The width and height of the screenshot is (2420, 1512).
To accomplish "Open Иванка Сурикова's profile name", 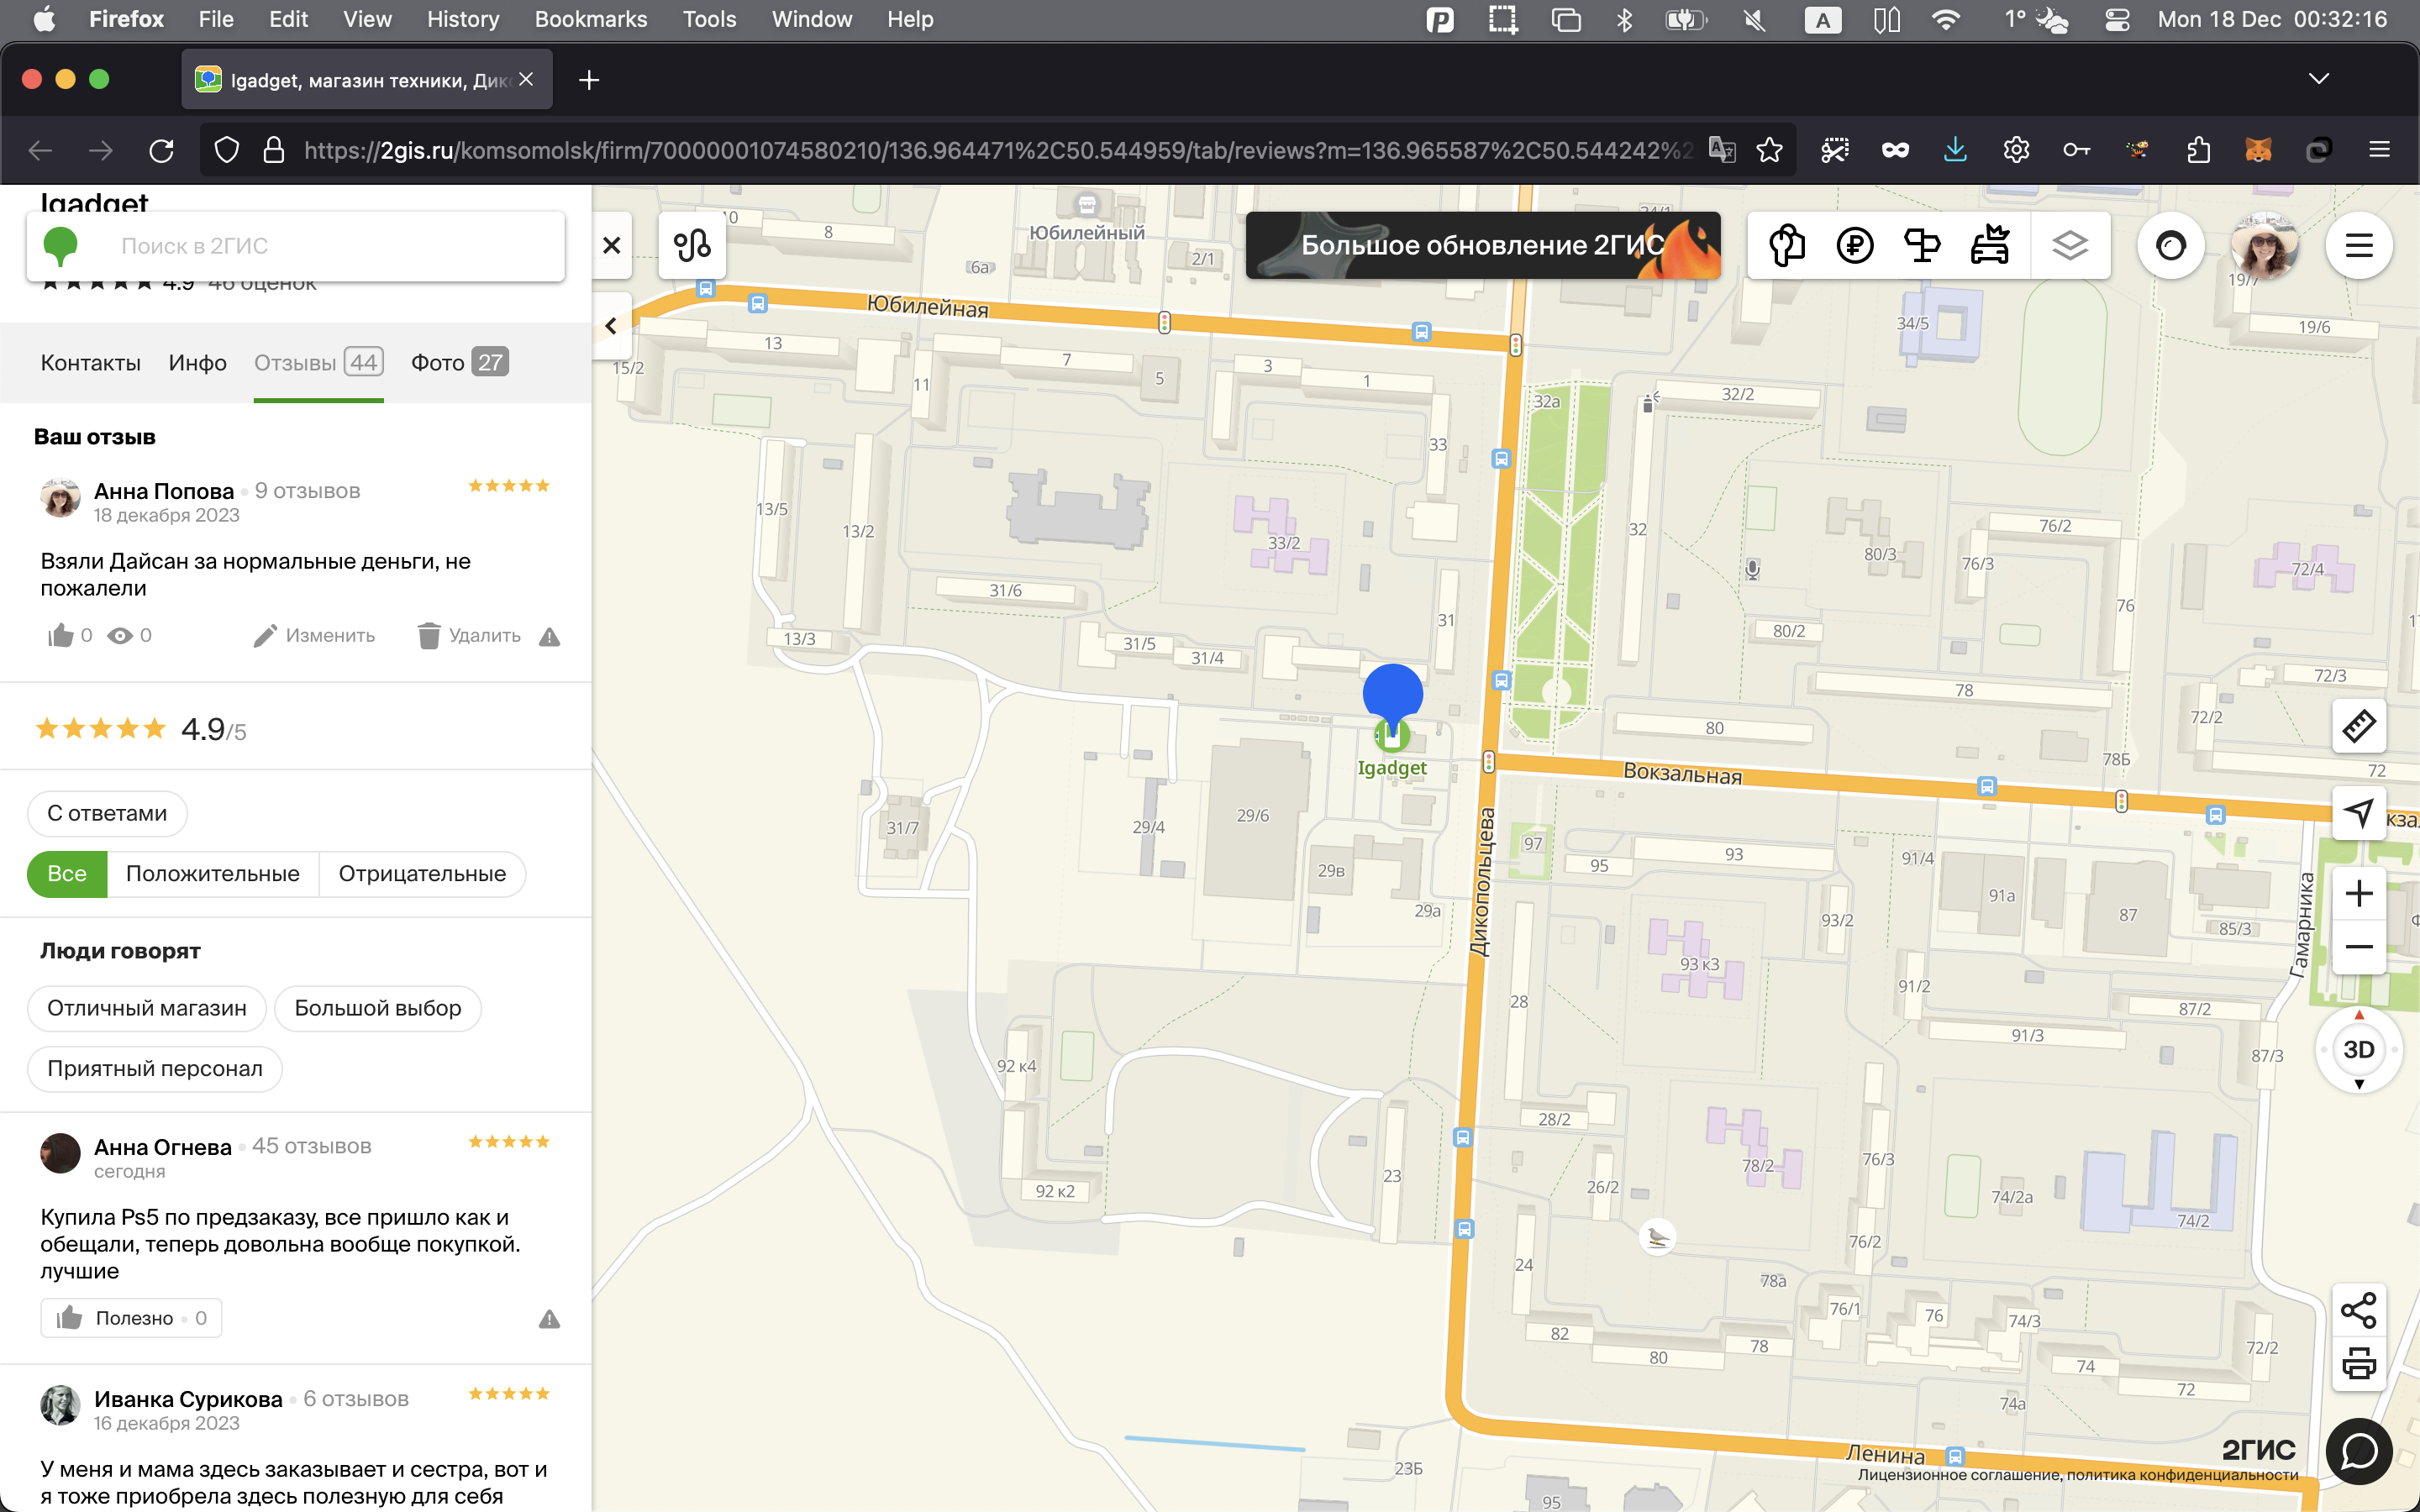I will (188, 1399).
